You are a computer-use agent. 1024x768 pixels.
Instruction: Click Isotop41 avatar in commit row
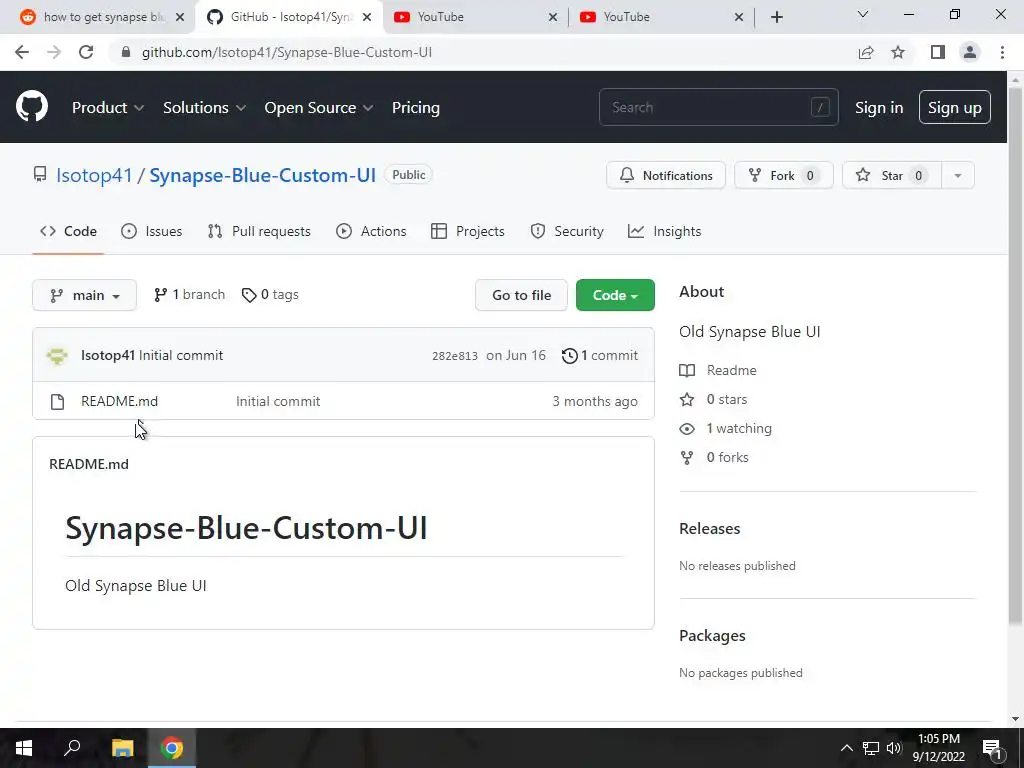tap(57, 355)
